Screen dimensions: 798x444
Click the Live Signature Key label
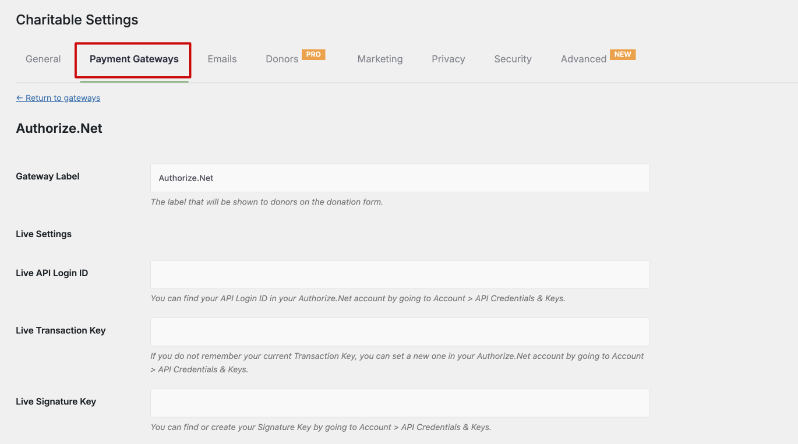(56, 402)
